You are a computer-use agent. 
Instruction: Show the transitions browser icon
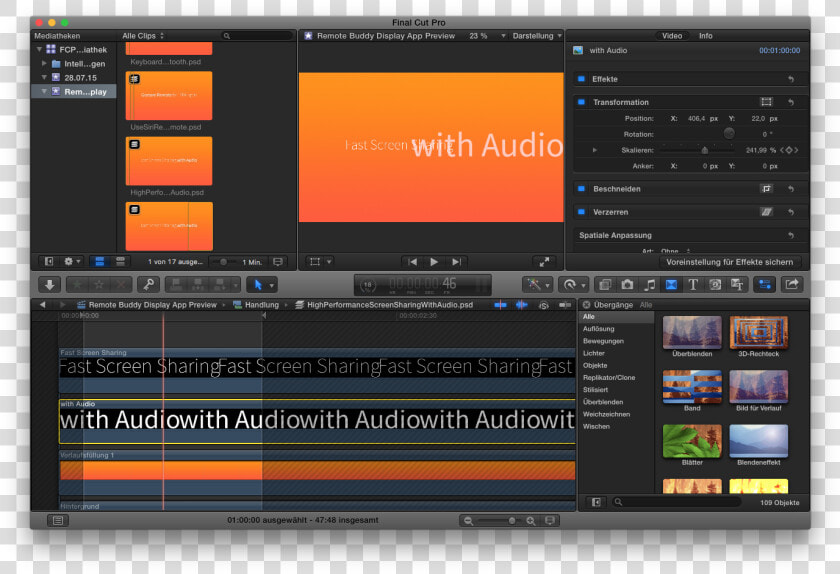click(x=671, y=285)
